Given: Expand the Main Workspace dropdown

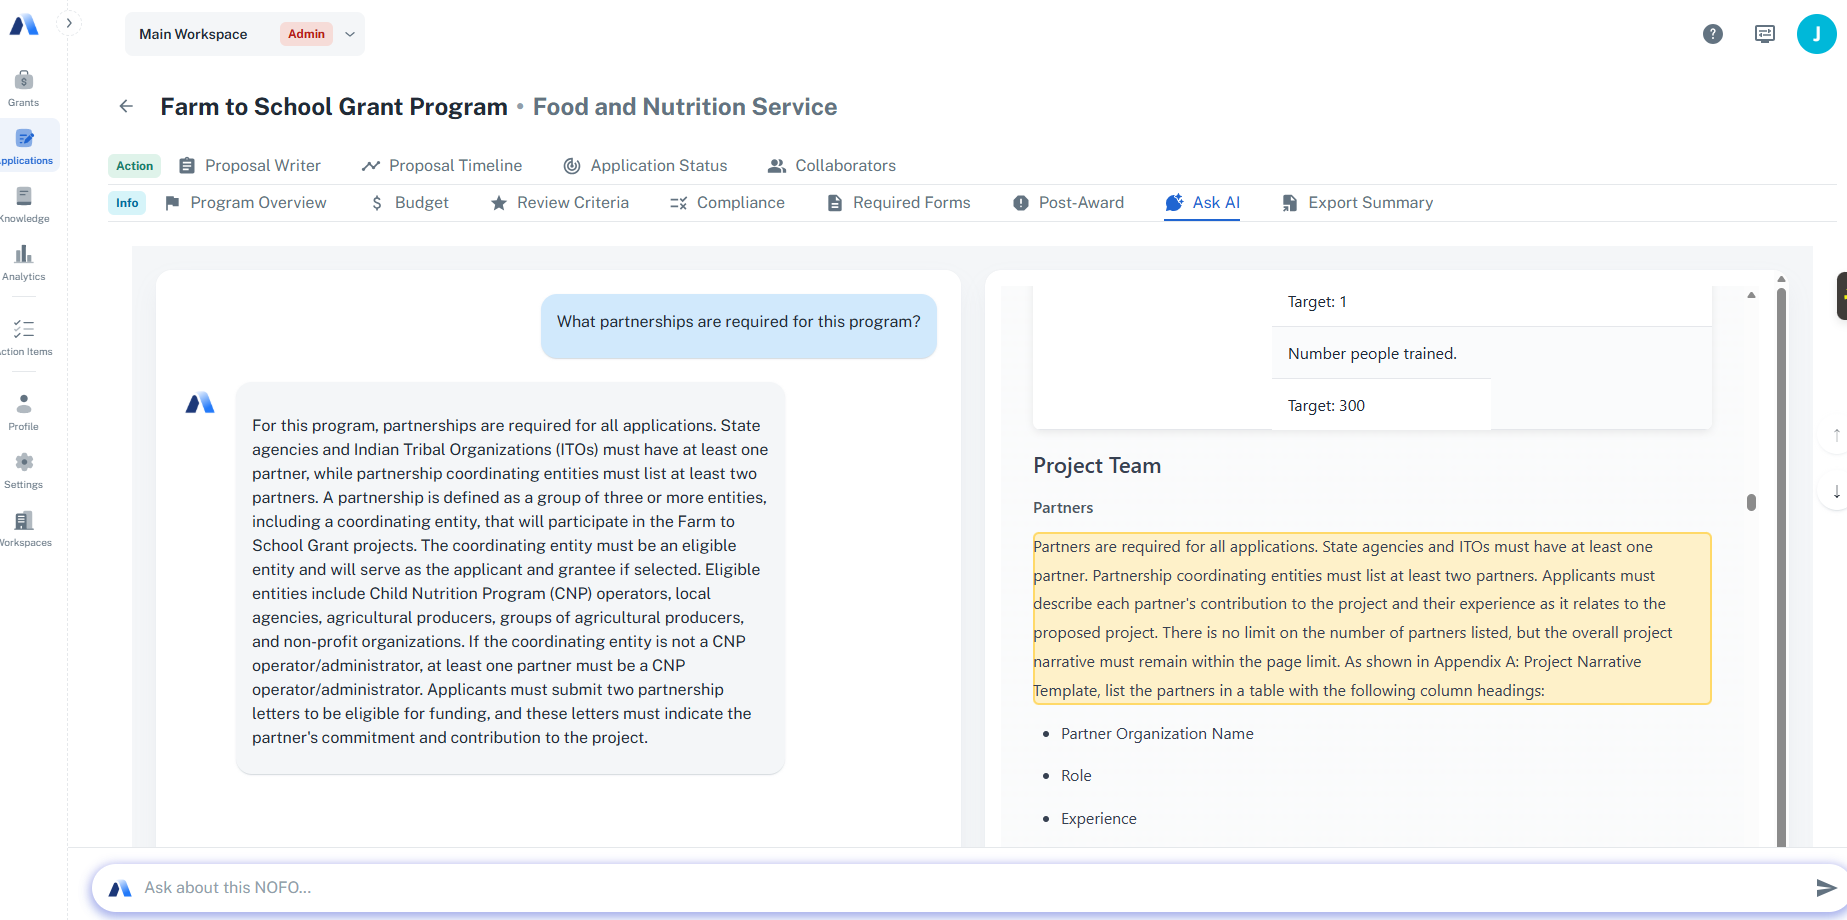Looking at the screenshot, I should click(x=349, y=33).
